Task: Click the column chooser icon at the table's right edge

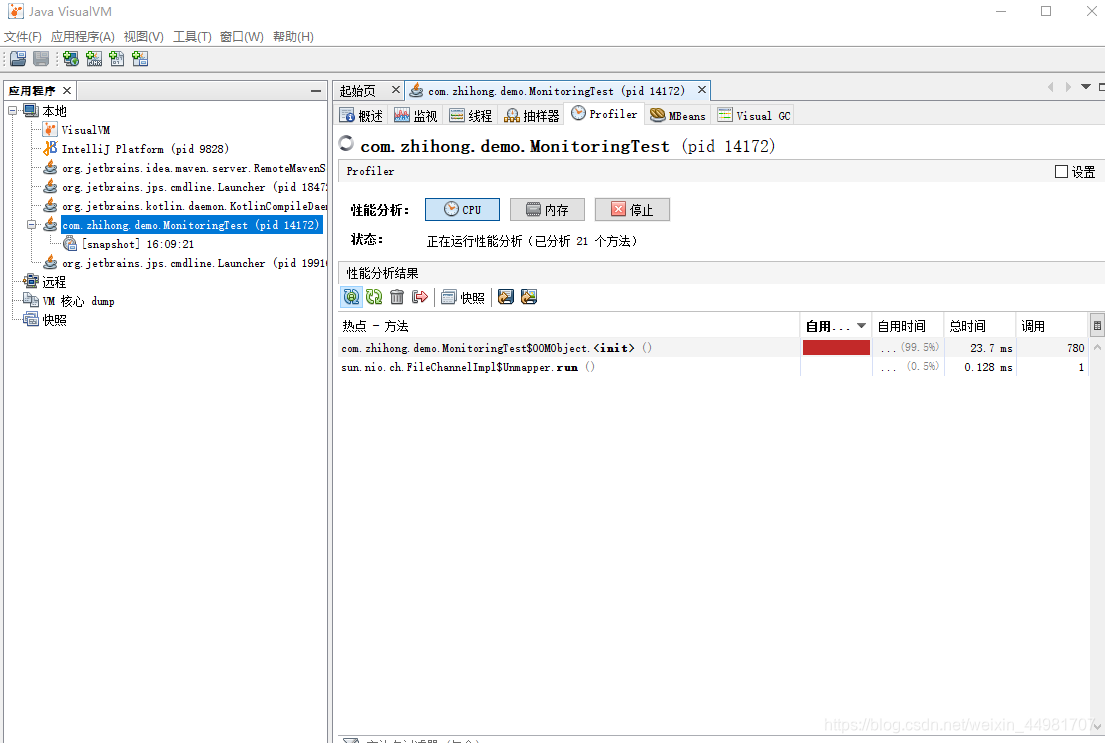Action: click(x=1097, y=326)
